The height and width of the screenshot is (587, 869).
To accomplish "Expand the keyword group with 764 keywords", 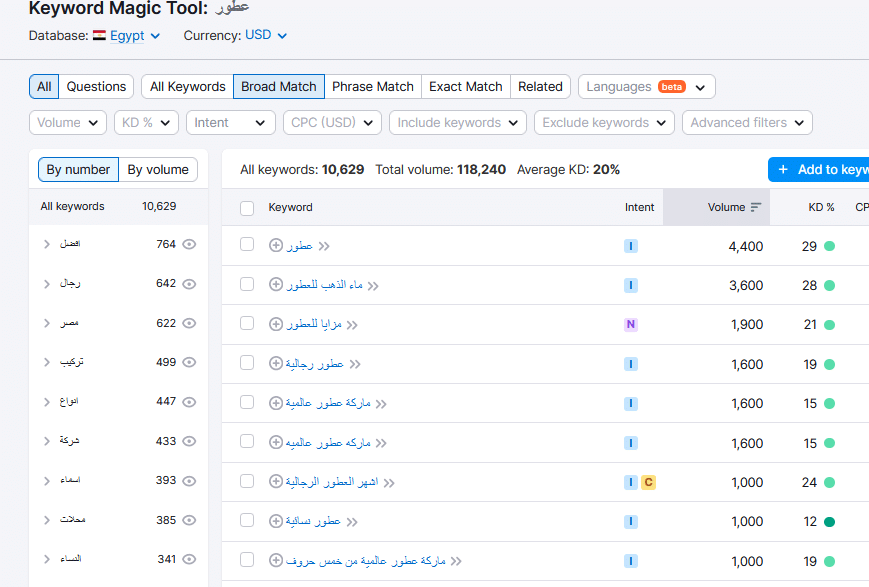I will [47, 244].
